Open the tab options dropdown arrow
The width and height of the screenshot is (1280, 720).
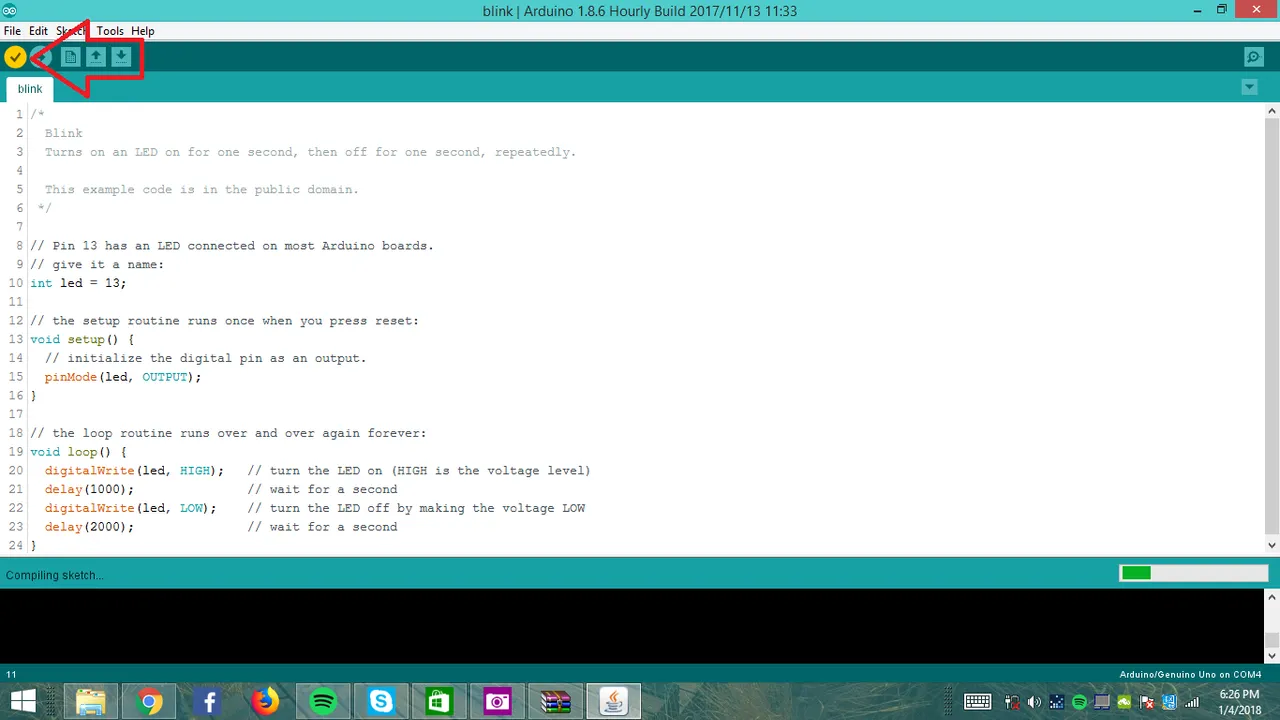click(1249, 87)
